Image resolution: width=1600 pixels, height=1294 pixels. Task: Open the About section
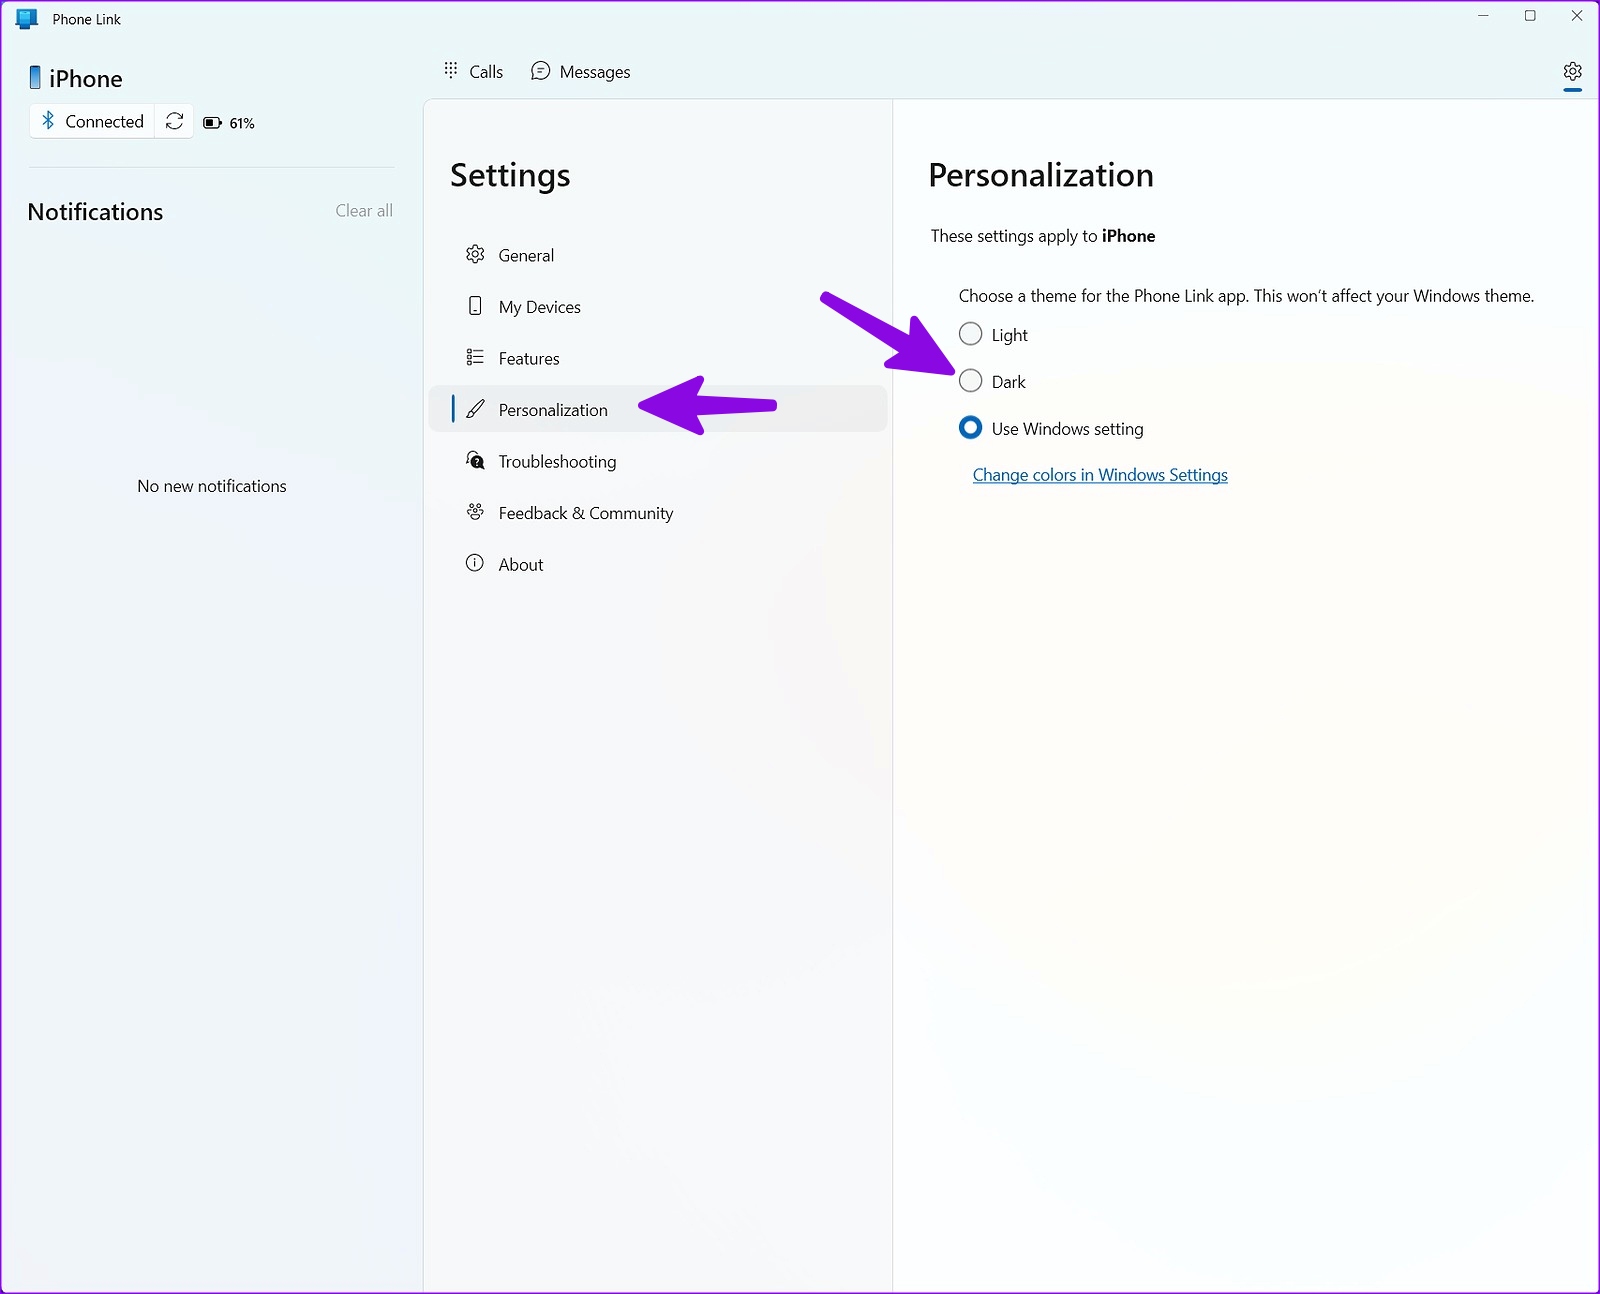[658, 564]
